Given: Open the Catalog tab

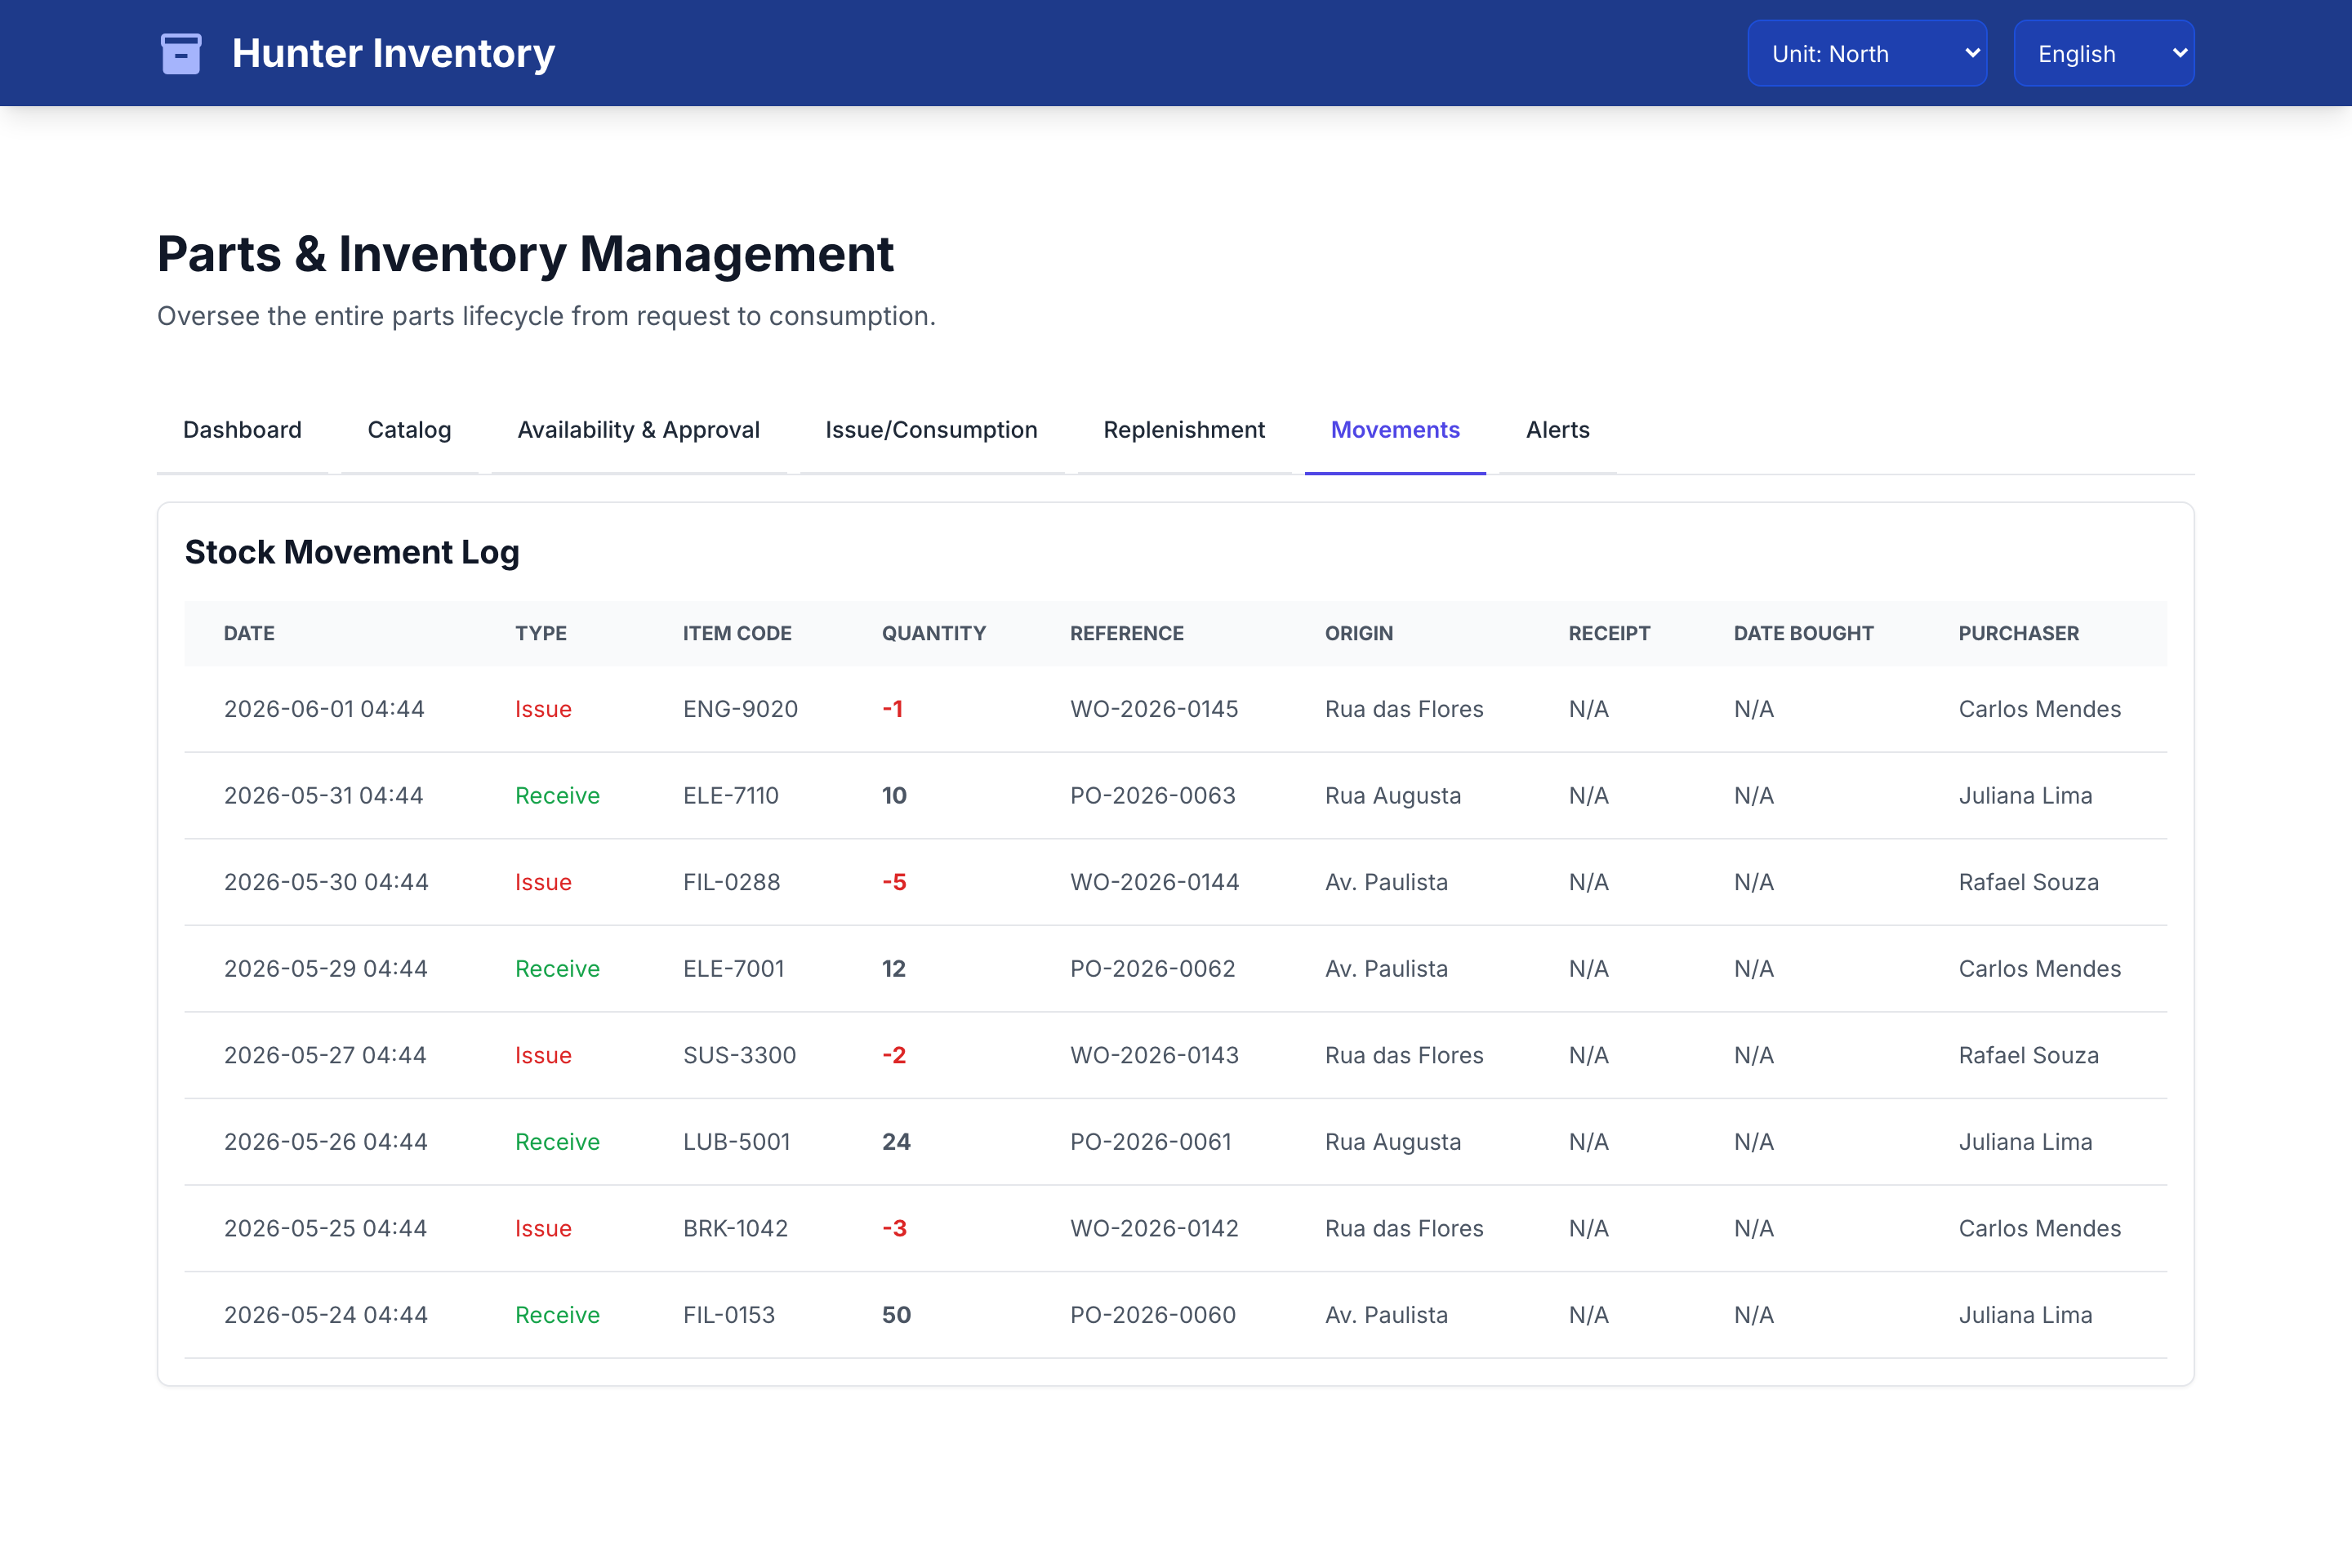Looking at the screenshot, I should pyautogui.click(x=409, y=430).
